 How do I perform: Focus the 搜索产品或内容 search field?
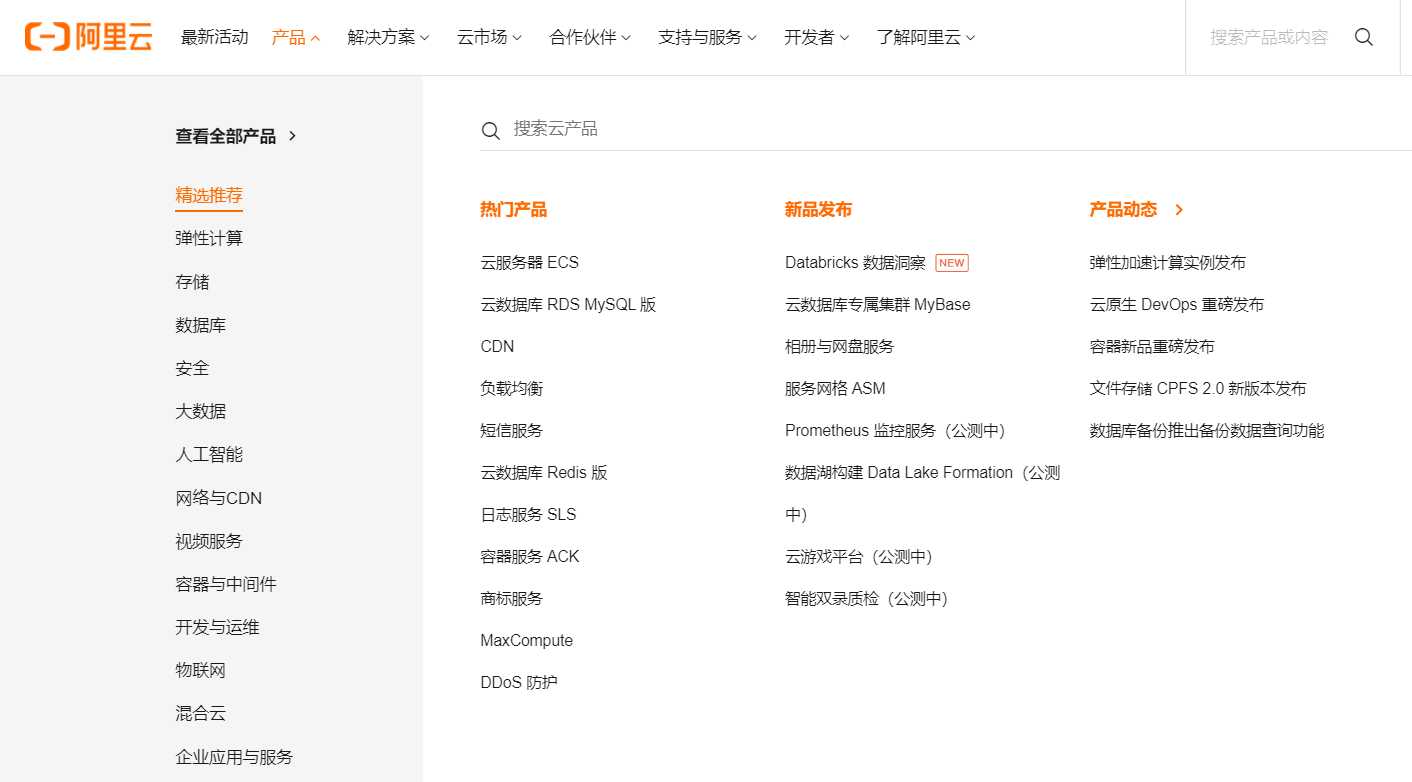coord(1268,37)
